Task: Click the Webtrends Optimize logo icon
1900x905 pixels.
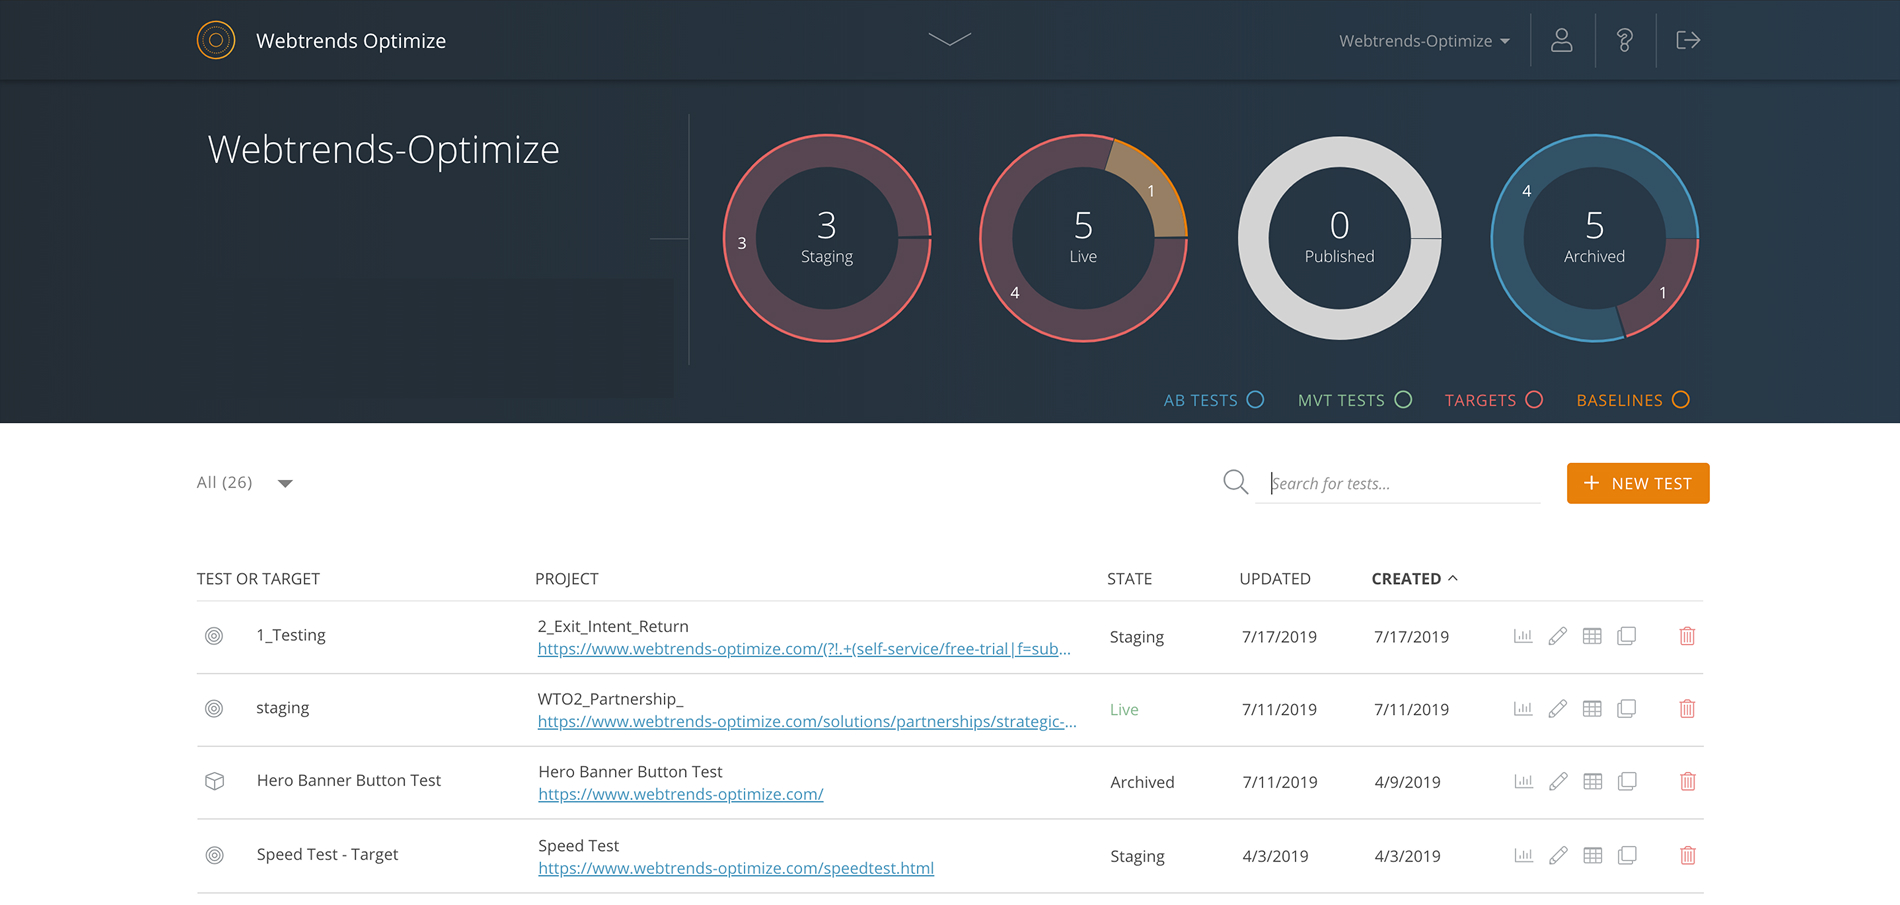Action: click(216, 40)
